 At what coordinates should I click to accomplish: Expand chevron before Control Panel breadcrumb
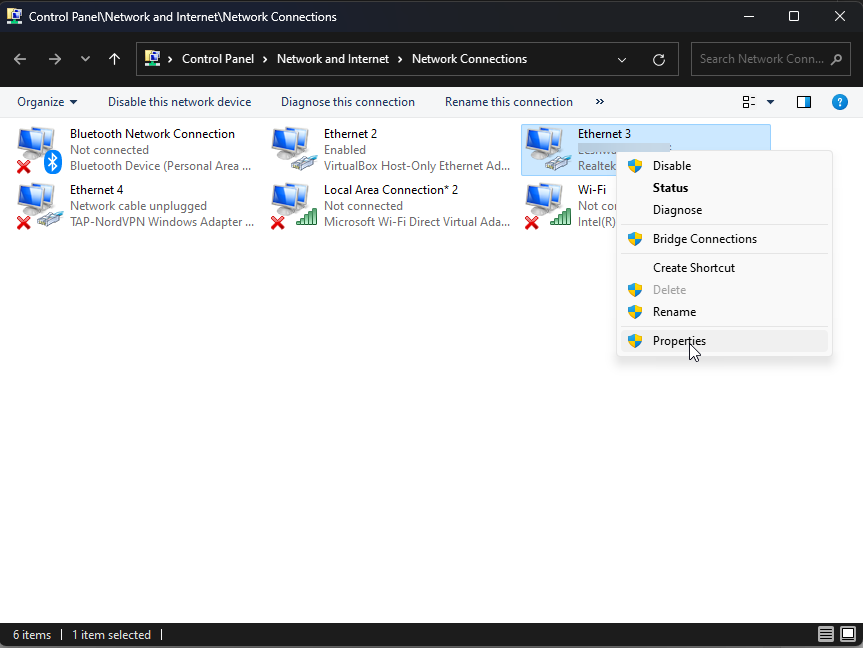(170, 59)
